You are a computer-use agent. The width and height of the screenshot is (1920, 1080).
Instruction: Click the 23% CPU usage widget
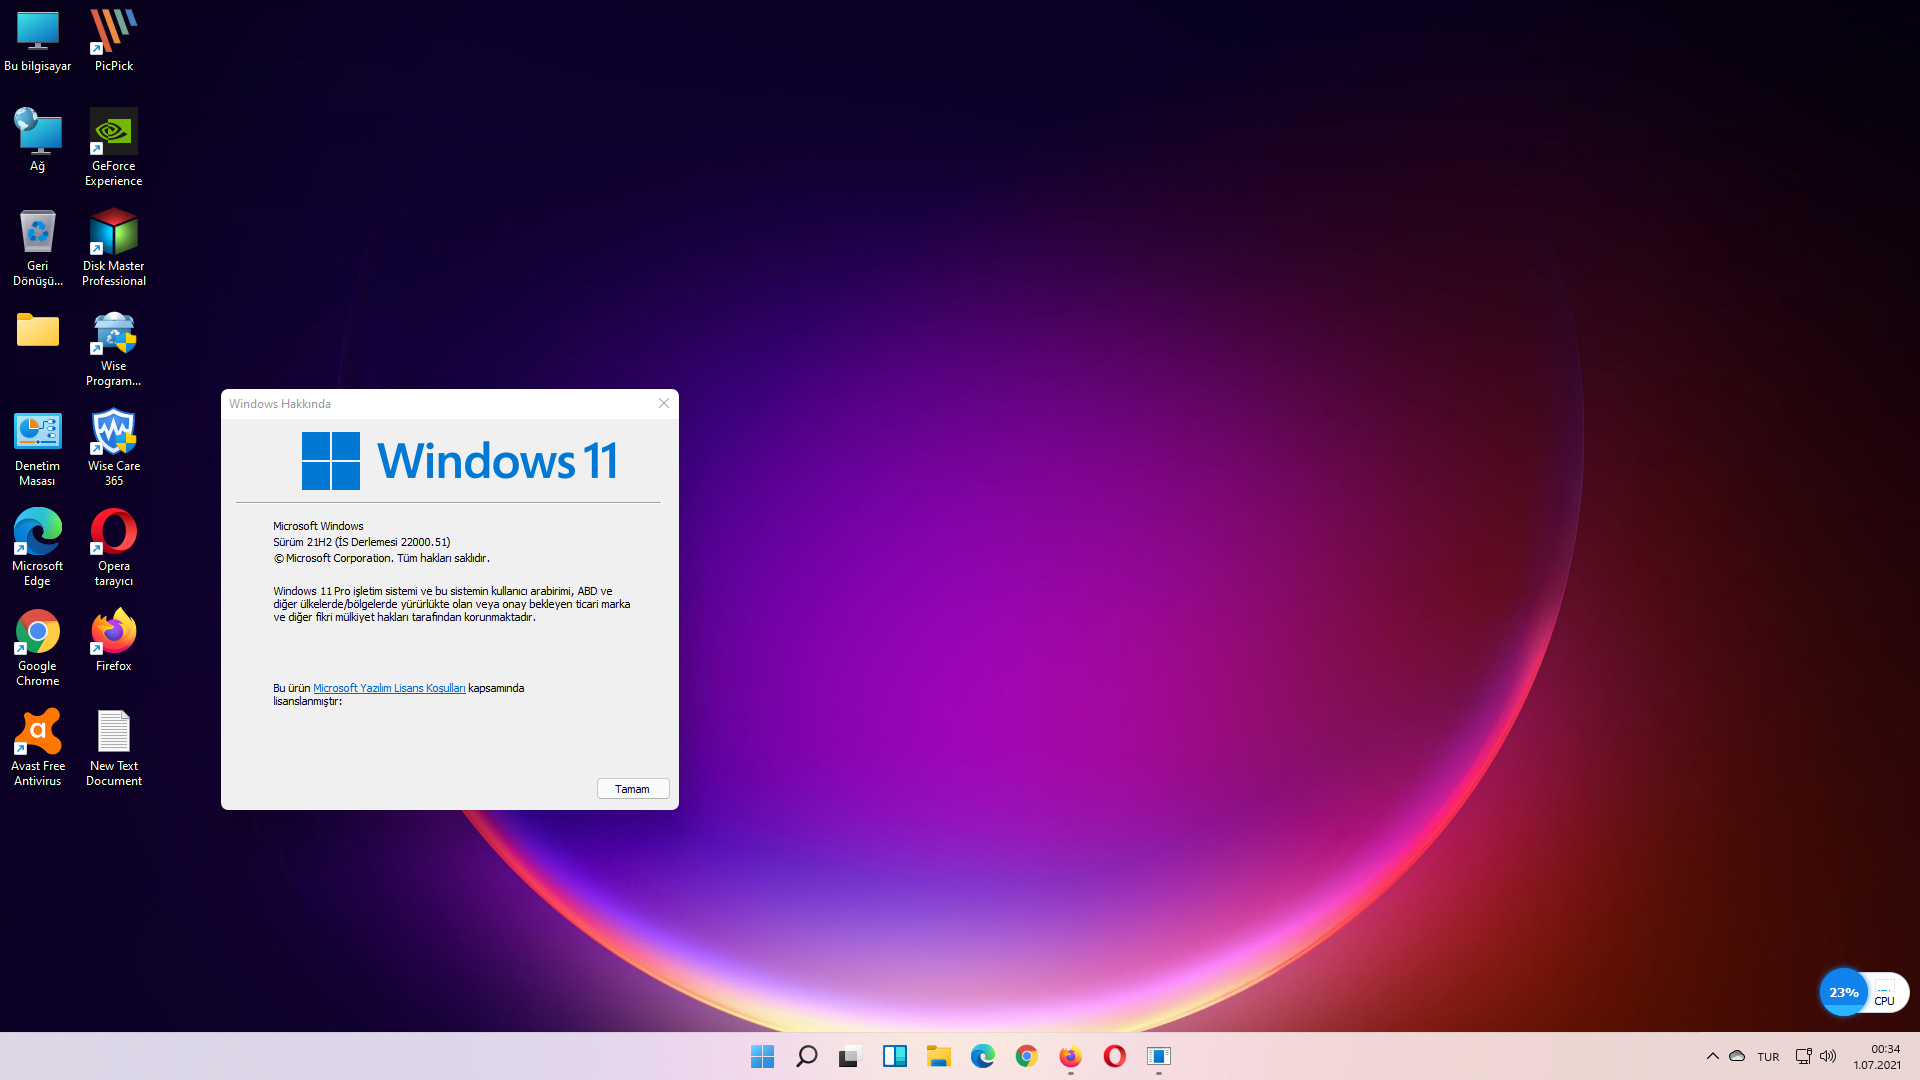tap(1864, 992)
